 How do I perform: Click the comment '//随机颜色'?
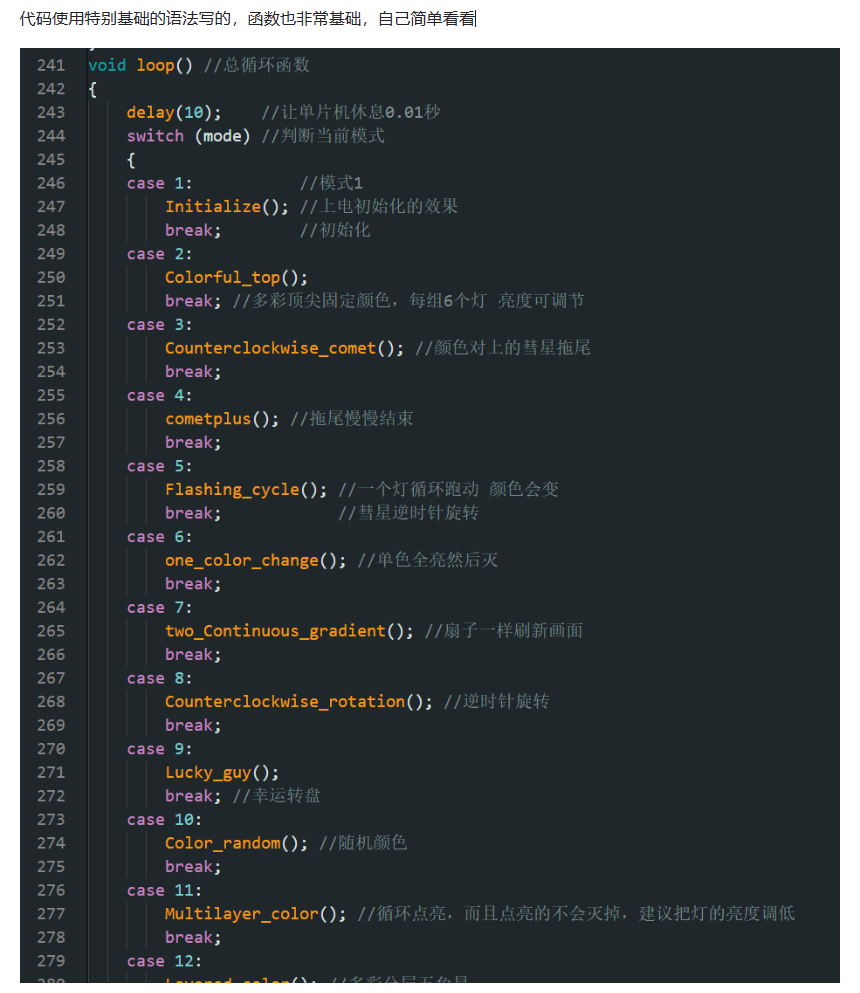363,844
